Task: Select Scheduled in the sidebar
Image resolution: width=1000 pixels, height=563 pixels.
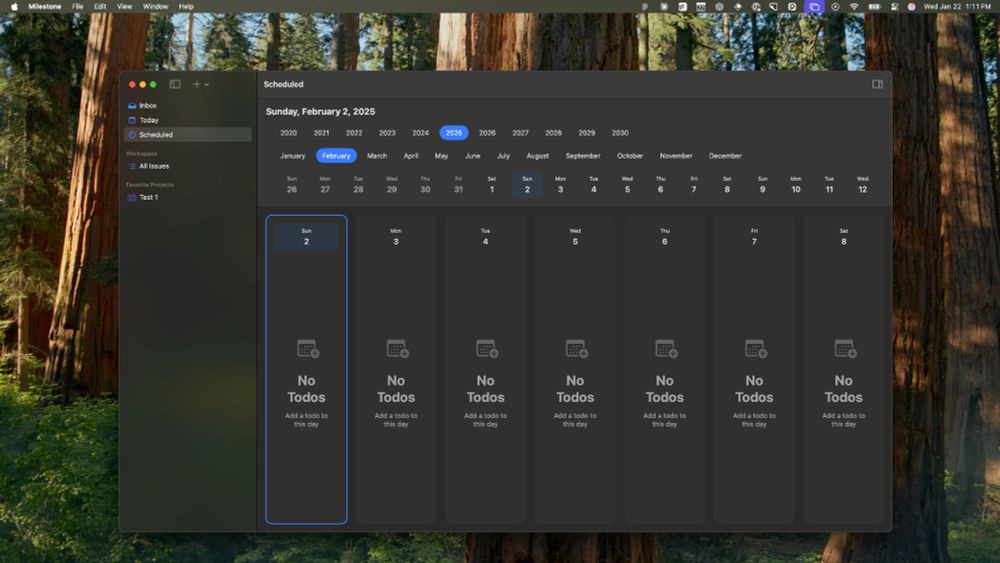Action: click(x=188, y=135)
